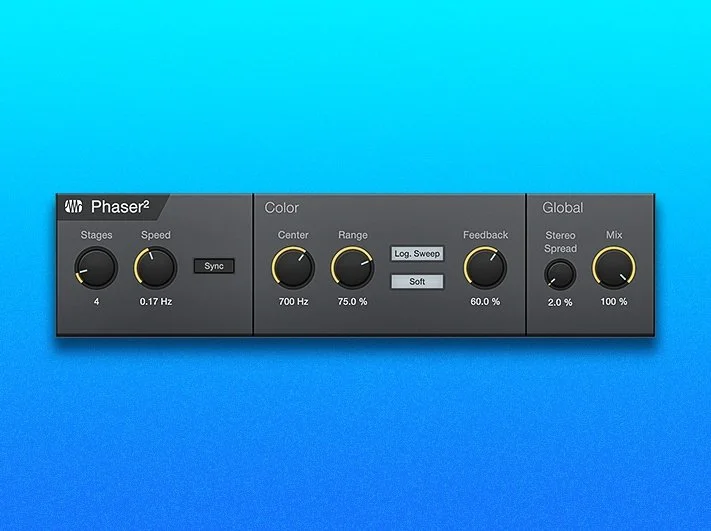
Task: Toggle the Sync button
Action: point(214,266)
